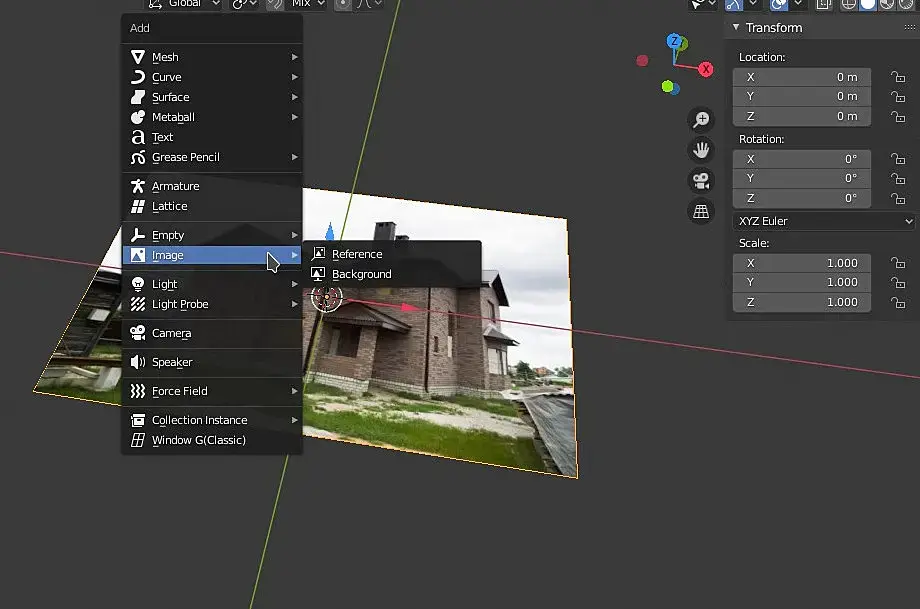The height and width of the screenshot is (609, 920).
Task: Choose Reference from Image submenu
Action: coord(357,254)
